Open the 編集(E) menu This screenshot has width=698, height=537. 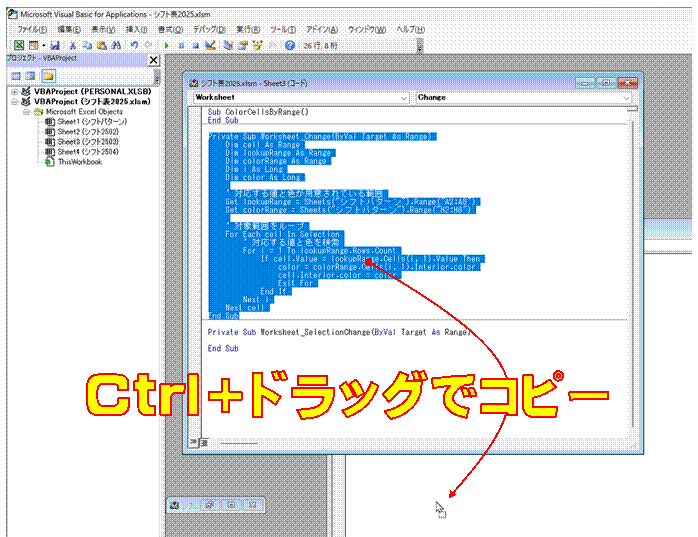point(69,29)
